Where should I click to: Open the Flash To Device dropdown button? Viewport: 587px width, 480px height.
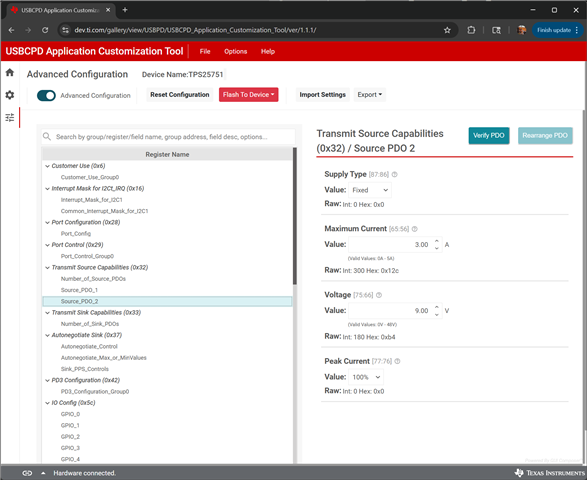pyautogui.click(x=249, y=95)
